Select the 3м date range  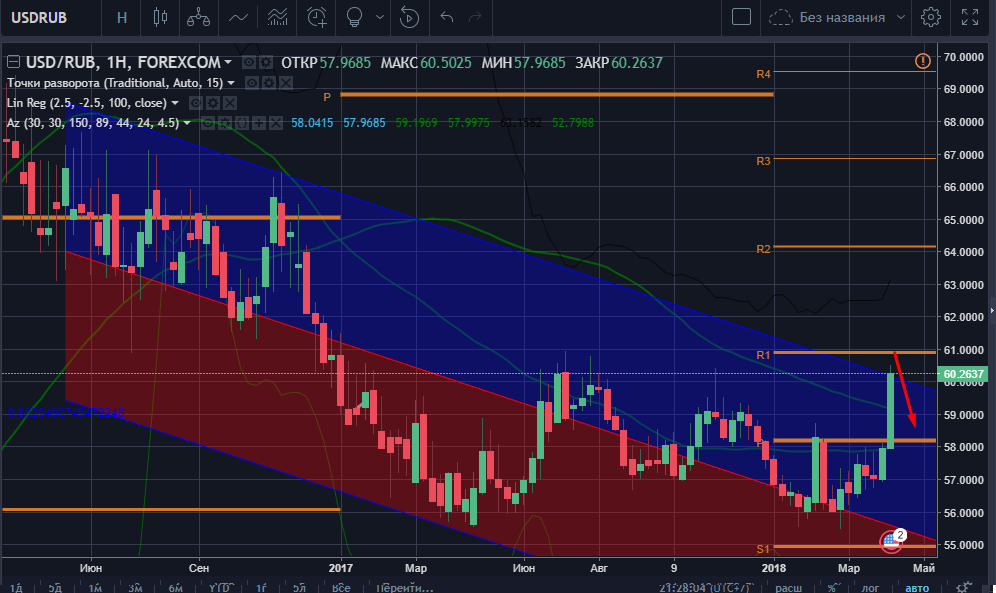click(135, 588)
